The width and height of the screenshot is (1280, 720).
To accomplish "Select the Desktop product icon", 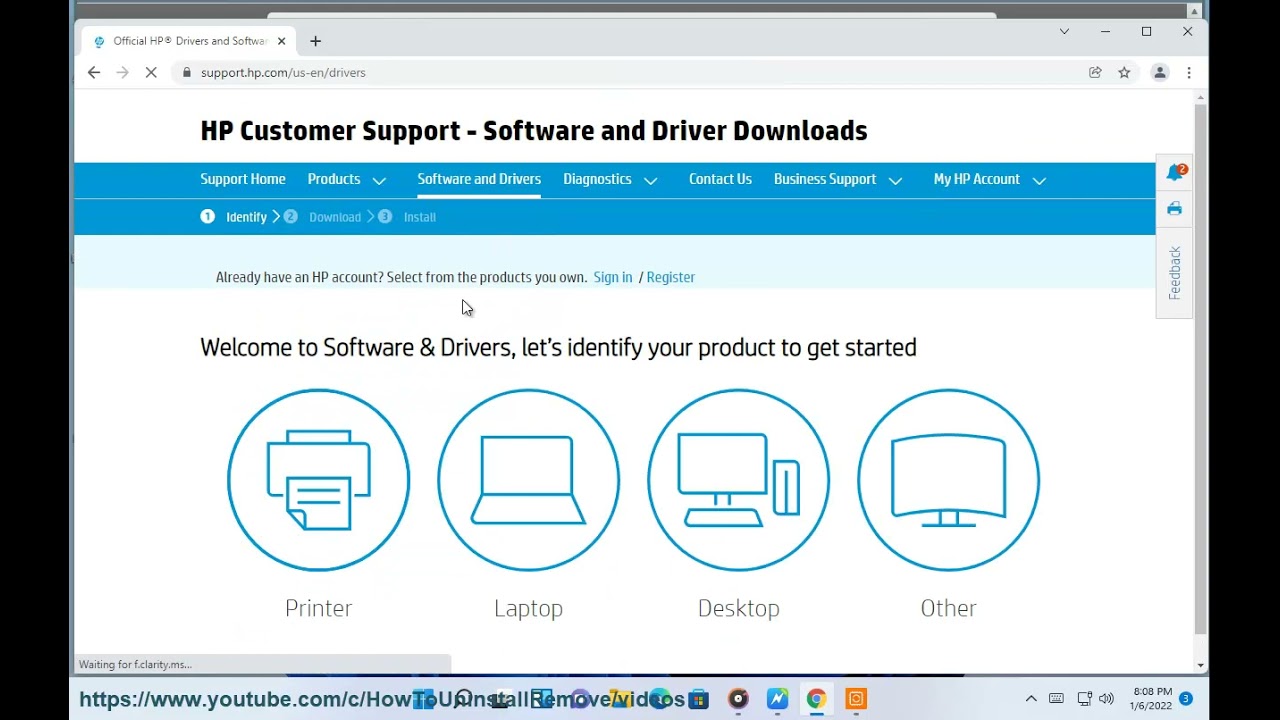I will 738,480.
